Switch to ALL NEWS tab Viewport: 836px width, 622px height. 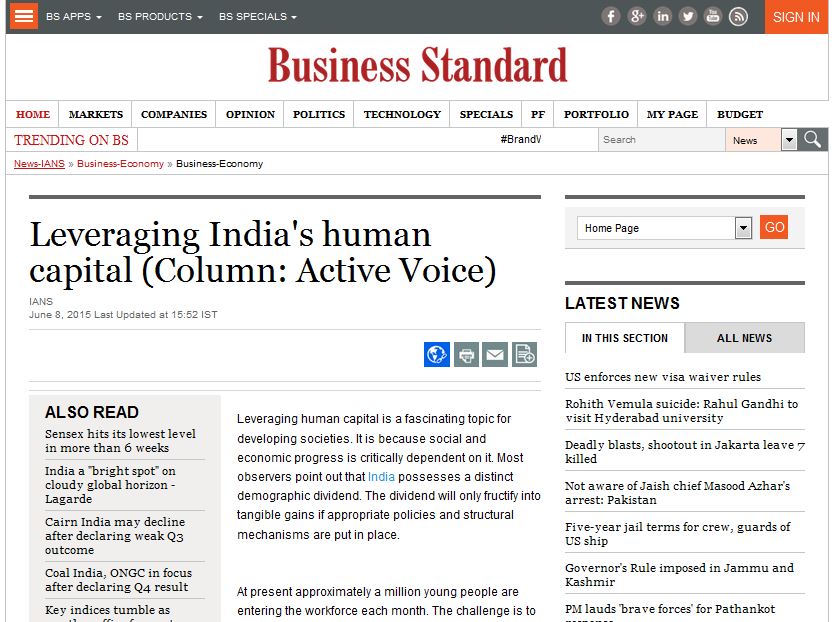pyautogui.click(x=744, y=338)
